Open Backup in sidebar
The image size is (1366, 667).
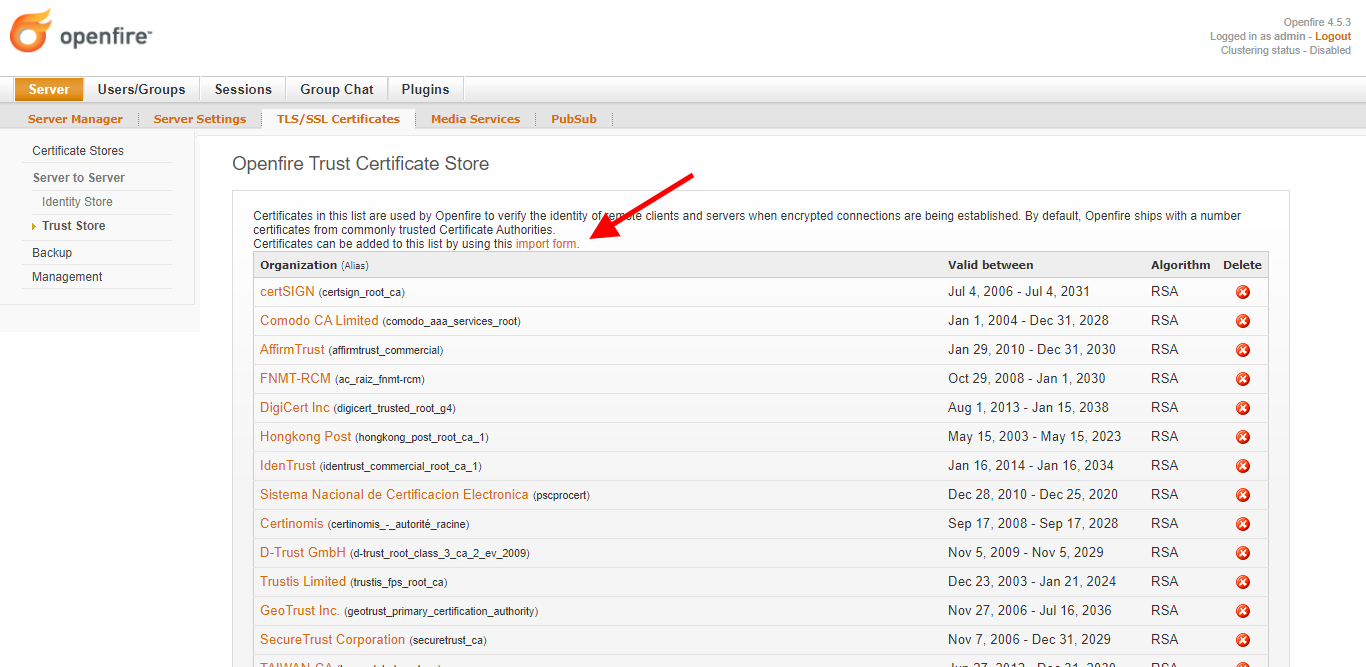(x=52, y=253)
